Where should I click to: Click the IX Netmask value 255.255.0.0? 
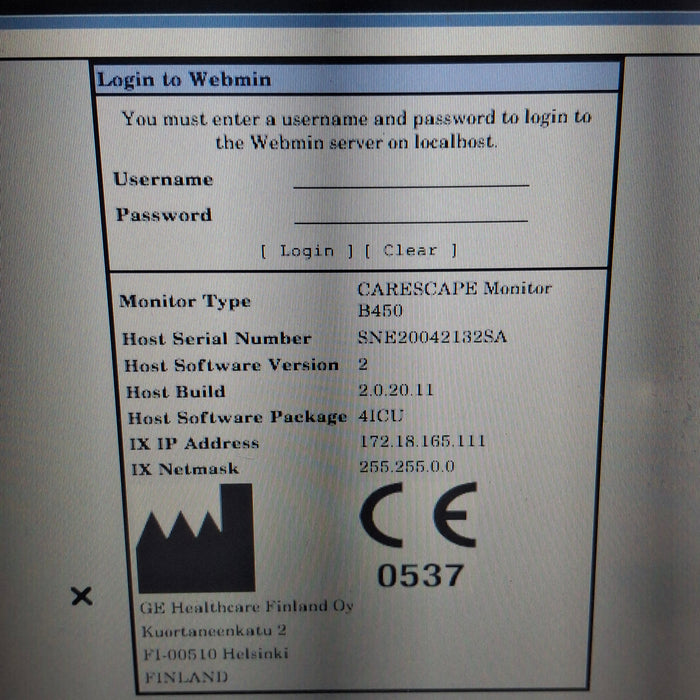coord(407,467)
